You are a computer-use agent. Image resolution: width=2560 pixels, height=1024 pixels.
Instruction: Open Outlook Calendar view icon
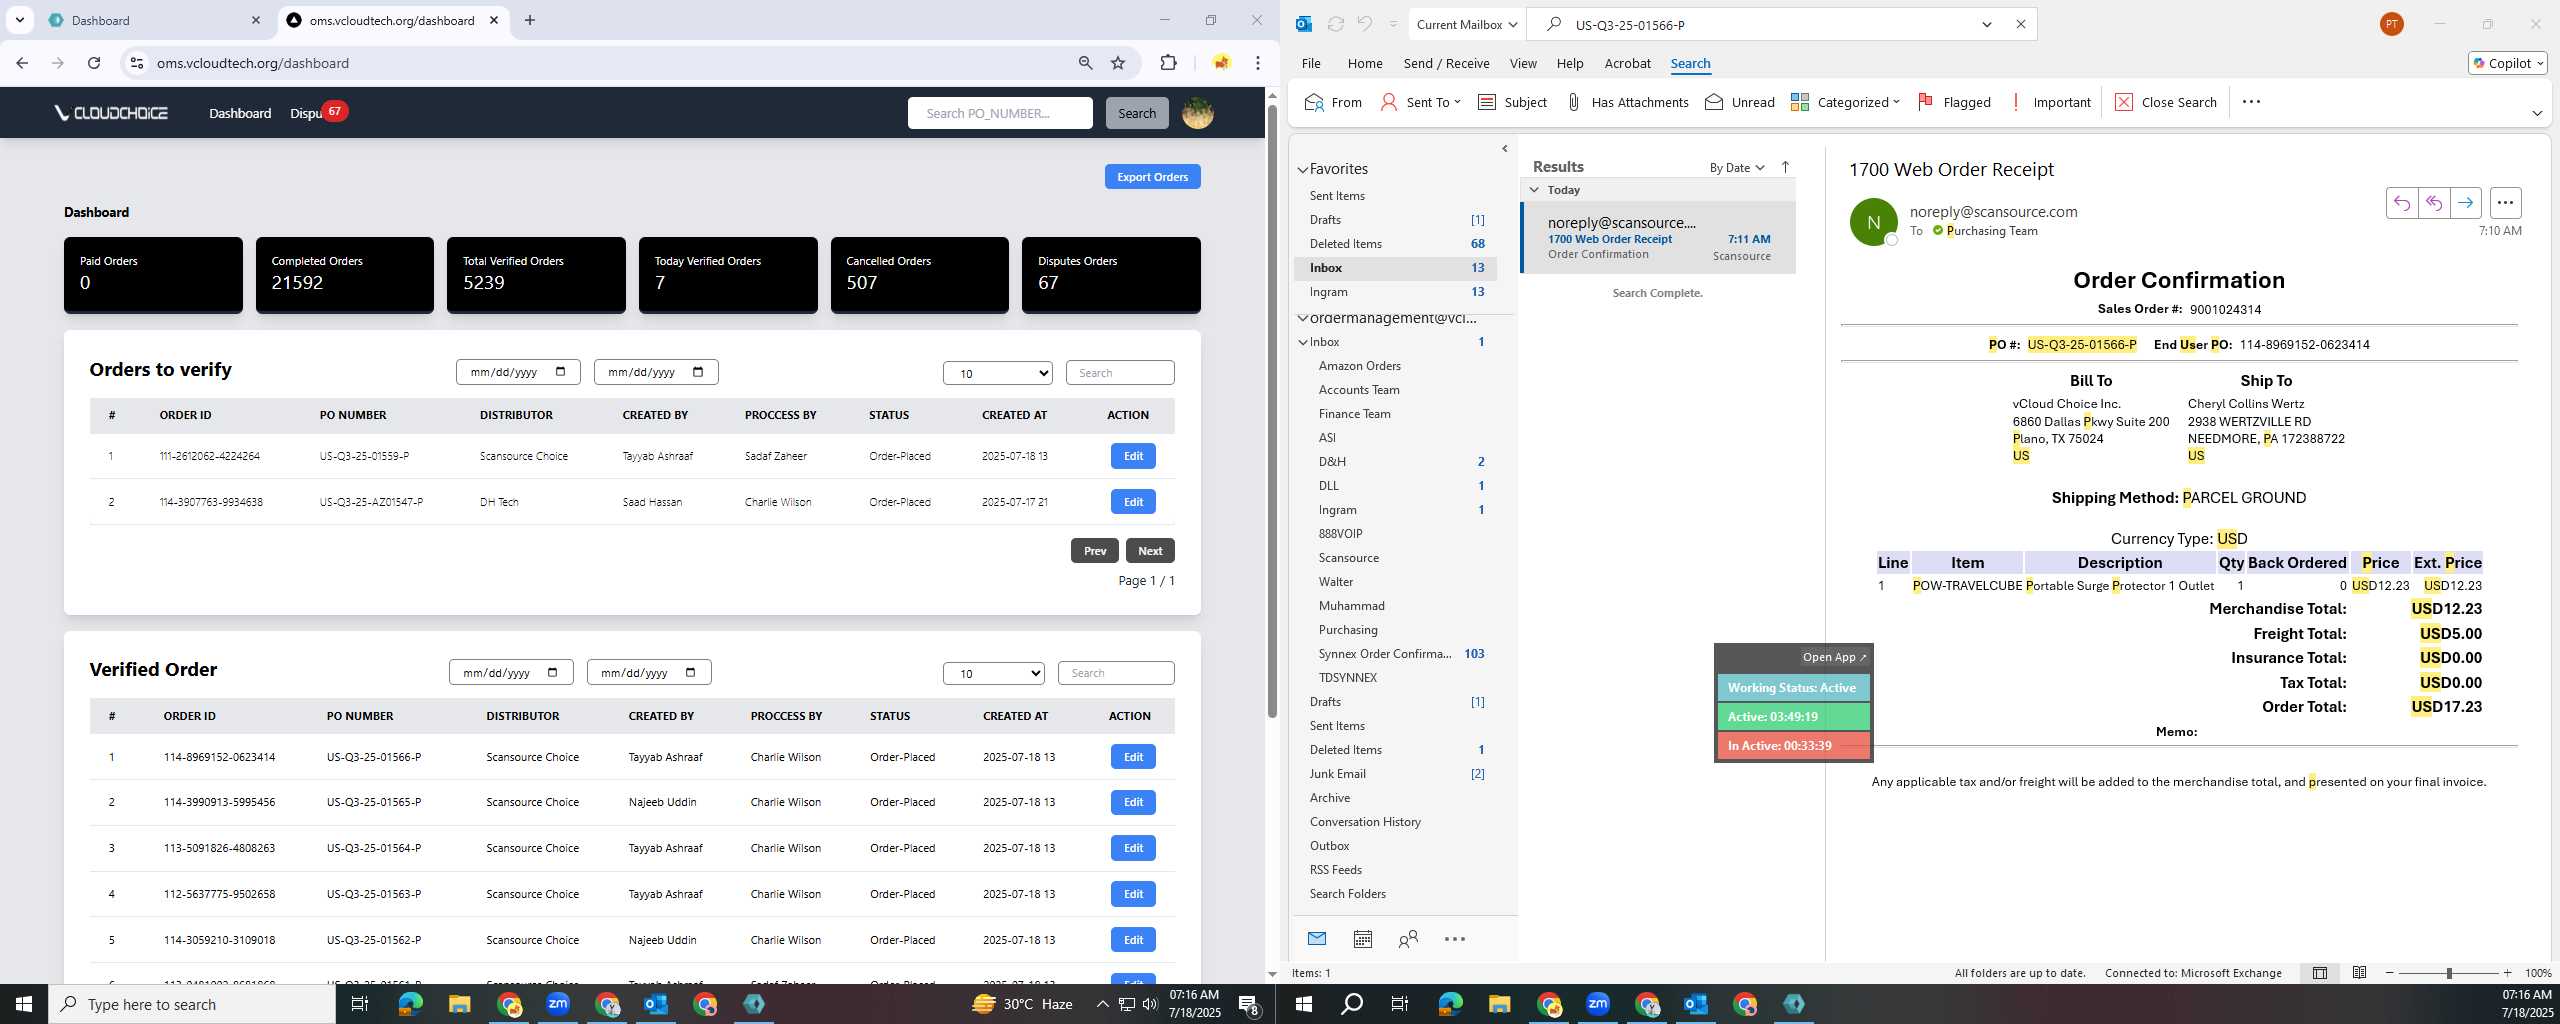1362,938
